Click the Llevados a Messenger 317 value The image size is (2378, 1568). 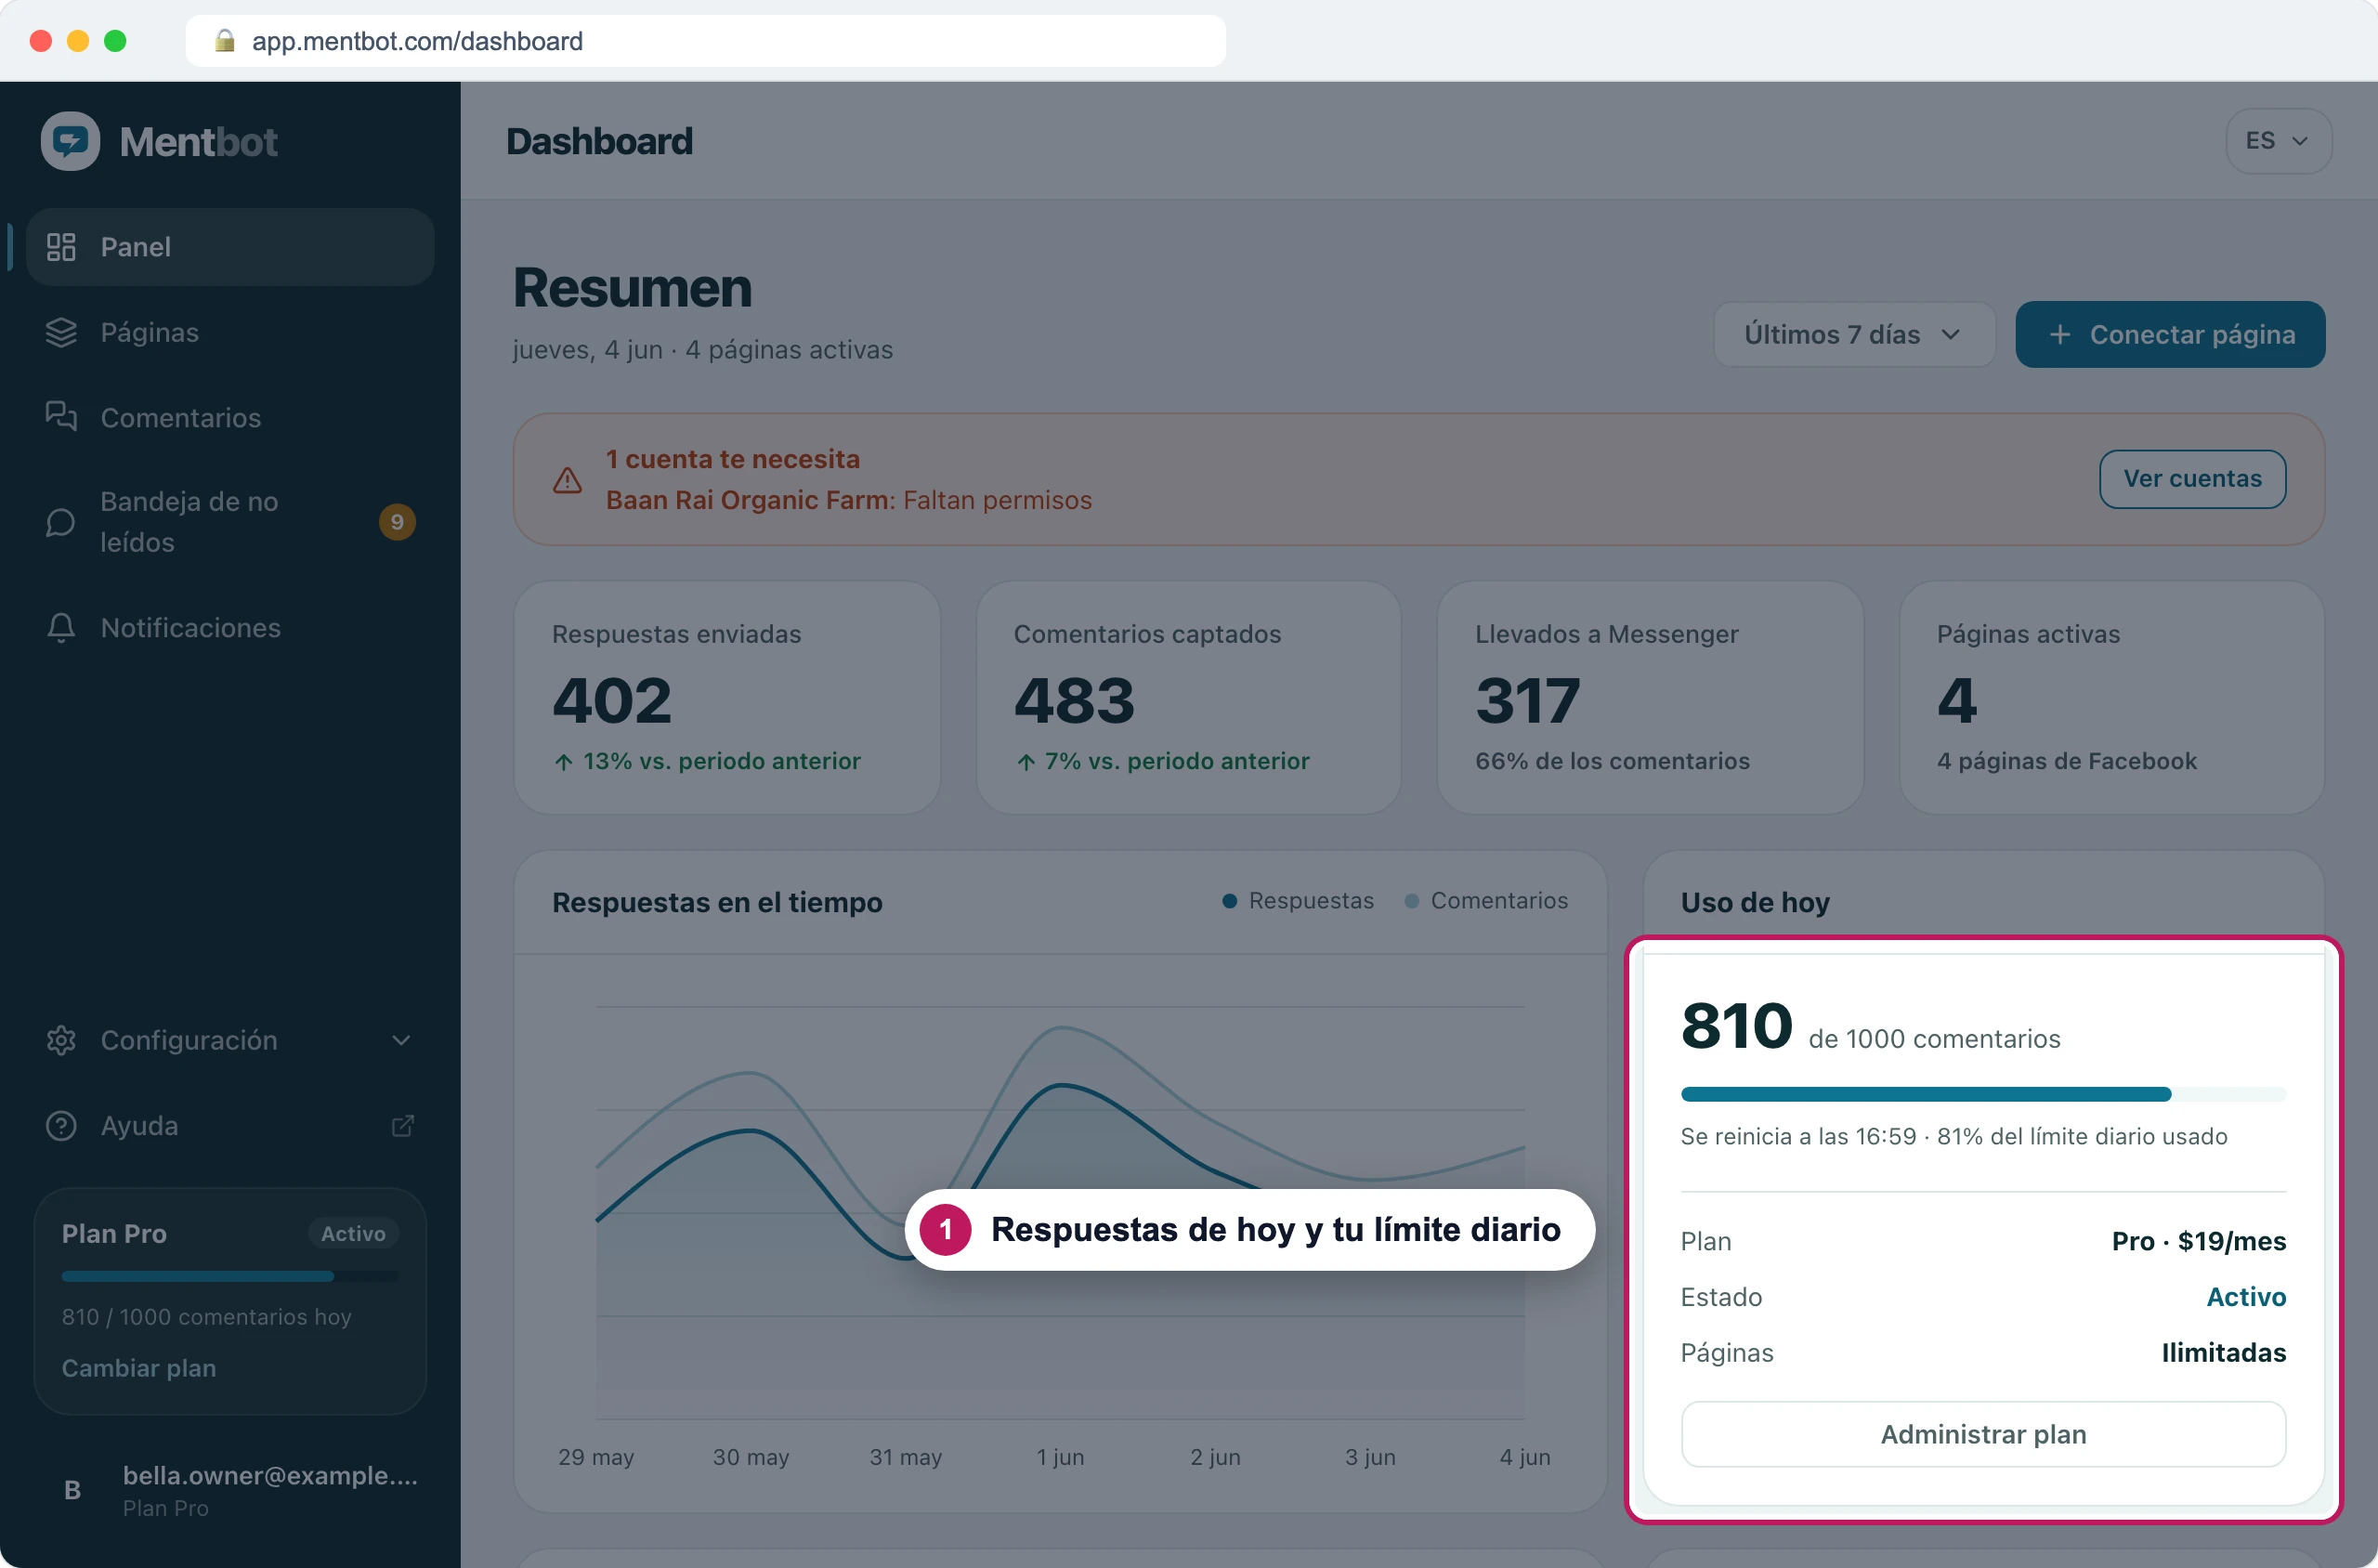tap(1528, 700)
